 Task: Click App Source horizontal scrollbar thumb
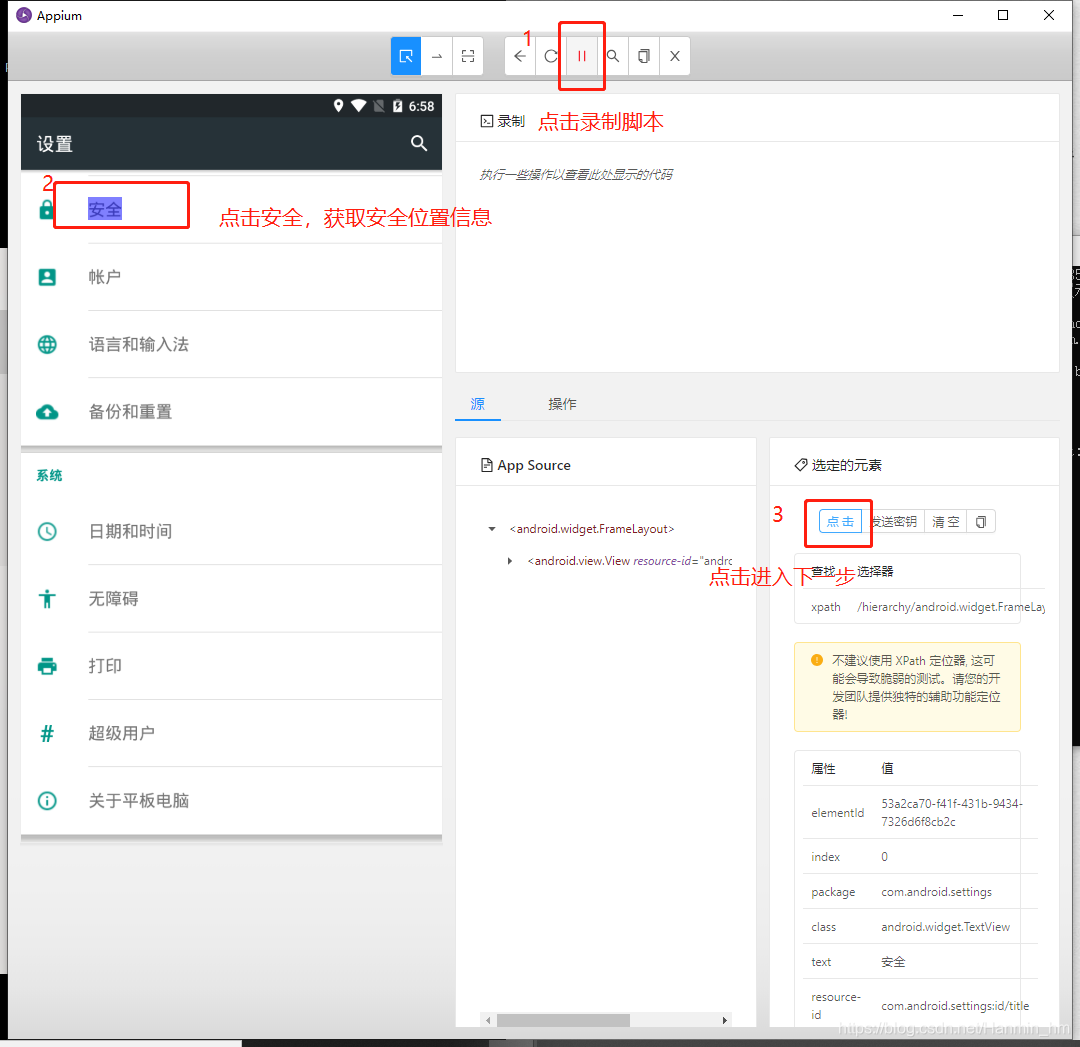click(x=563, y=1020)
